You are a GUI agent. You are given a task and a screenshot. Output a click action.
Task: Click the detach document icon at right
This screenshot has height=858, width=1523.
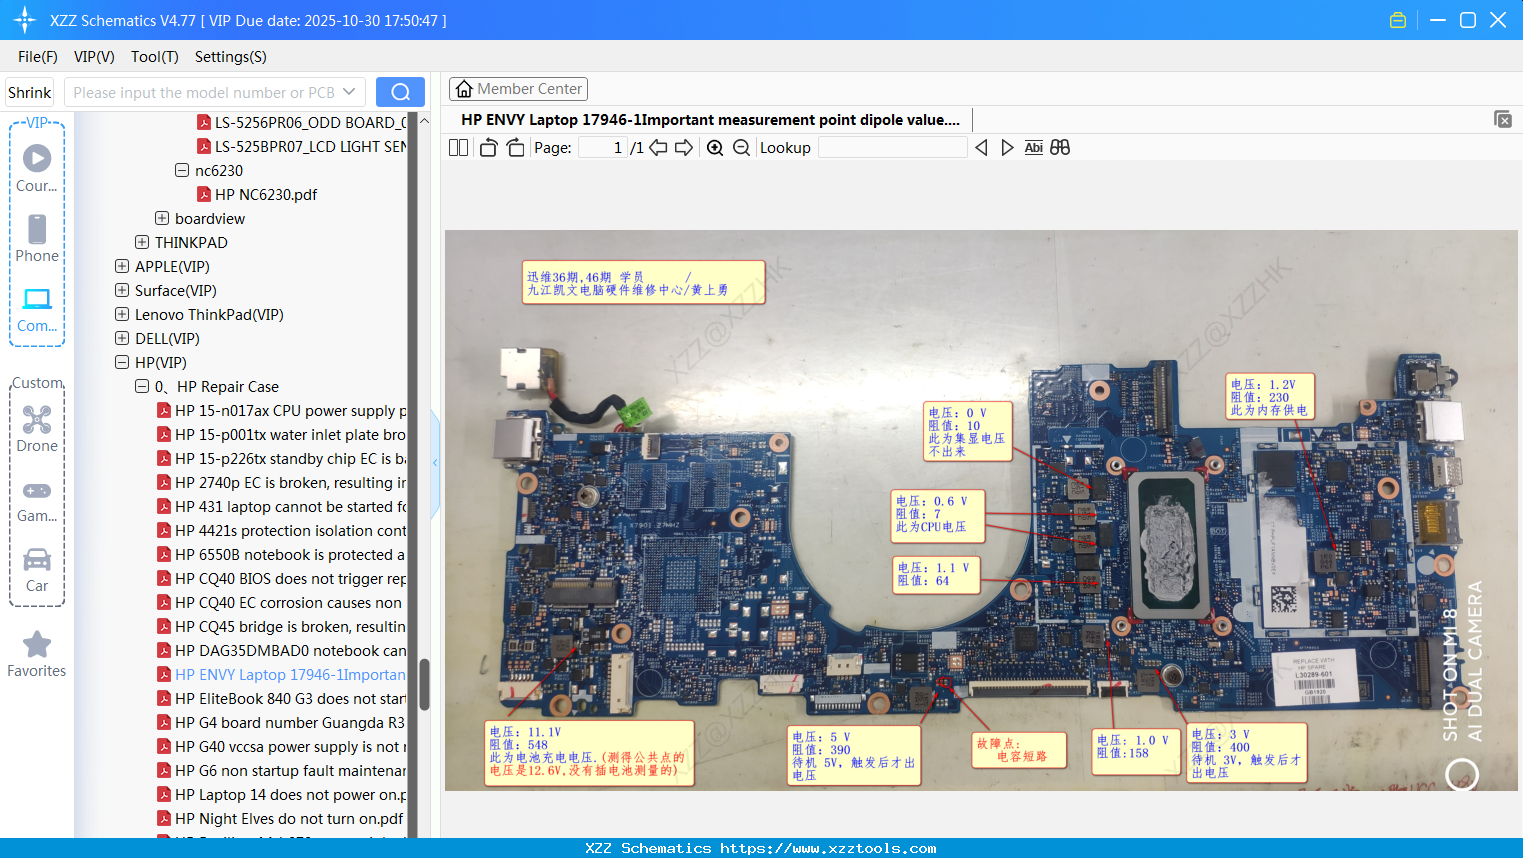click(x=1502, y=119)
